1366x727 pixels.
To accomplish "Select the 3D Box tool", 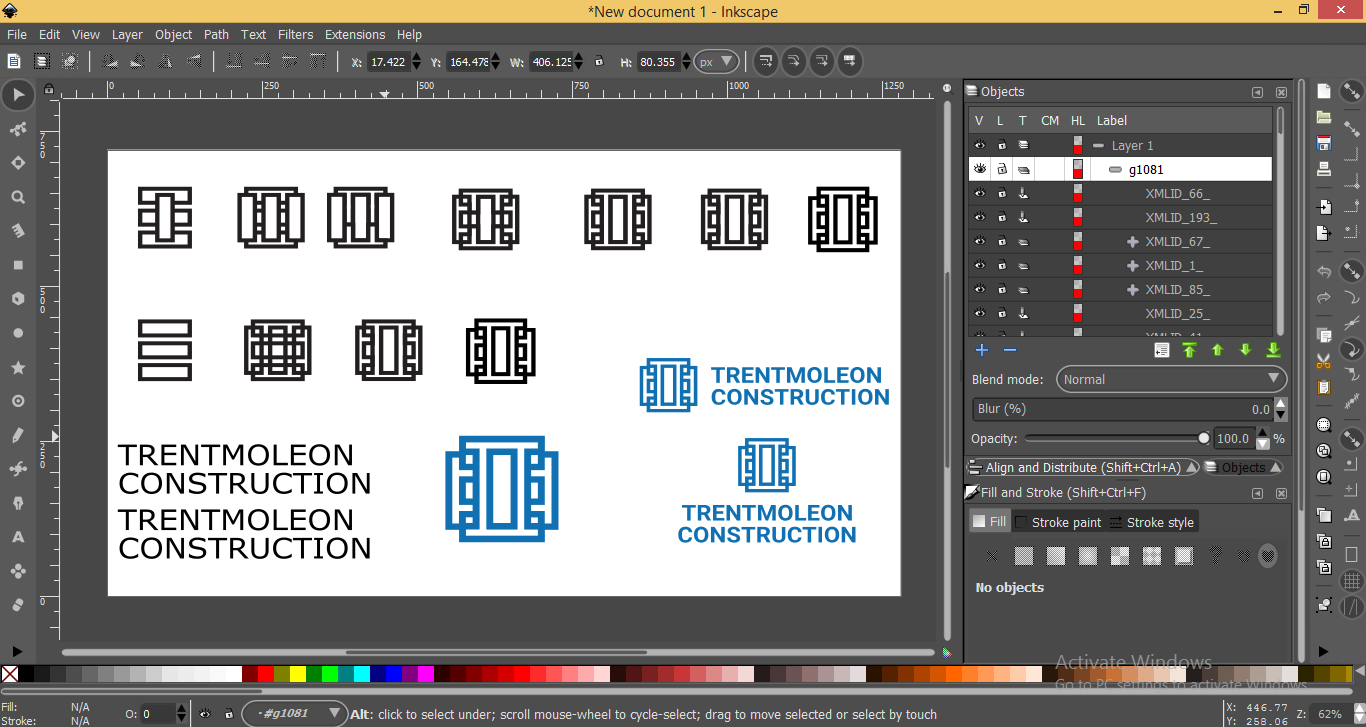I will coord(17,299).
